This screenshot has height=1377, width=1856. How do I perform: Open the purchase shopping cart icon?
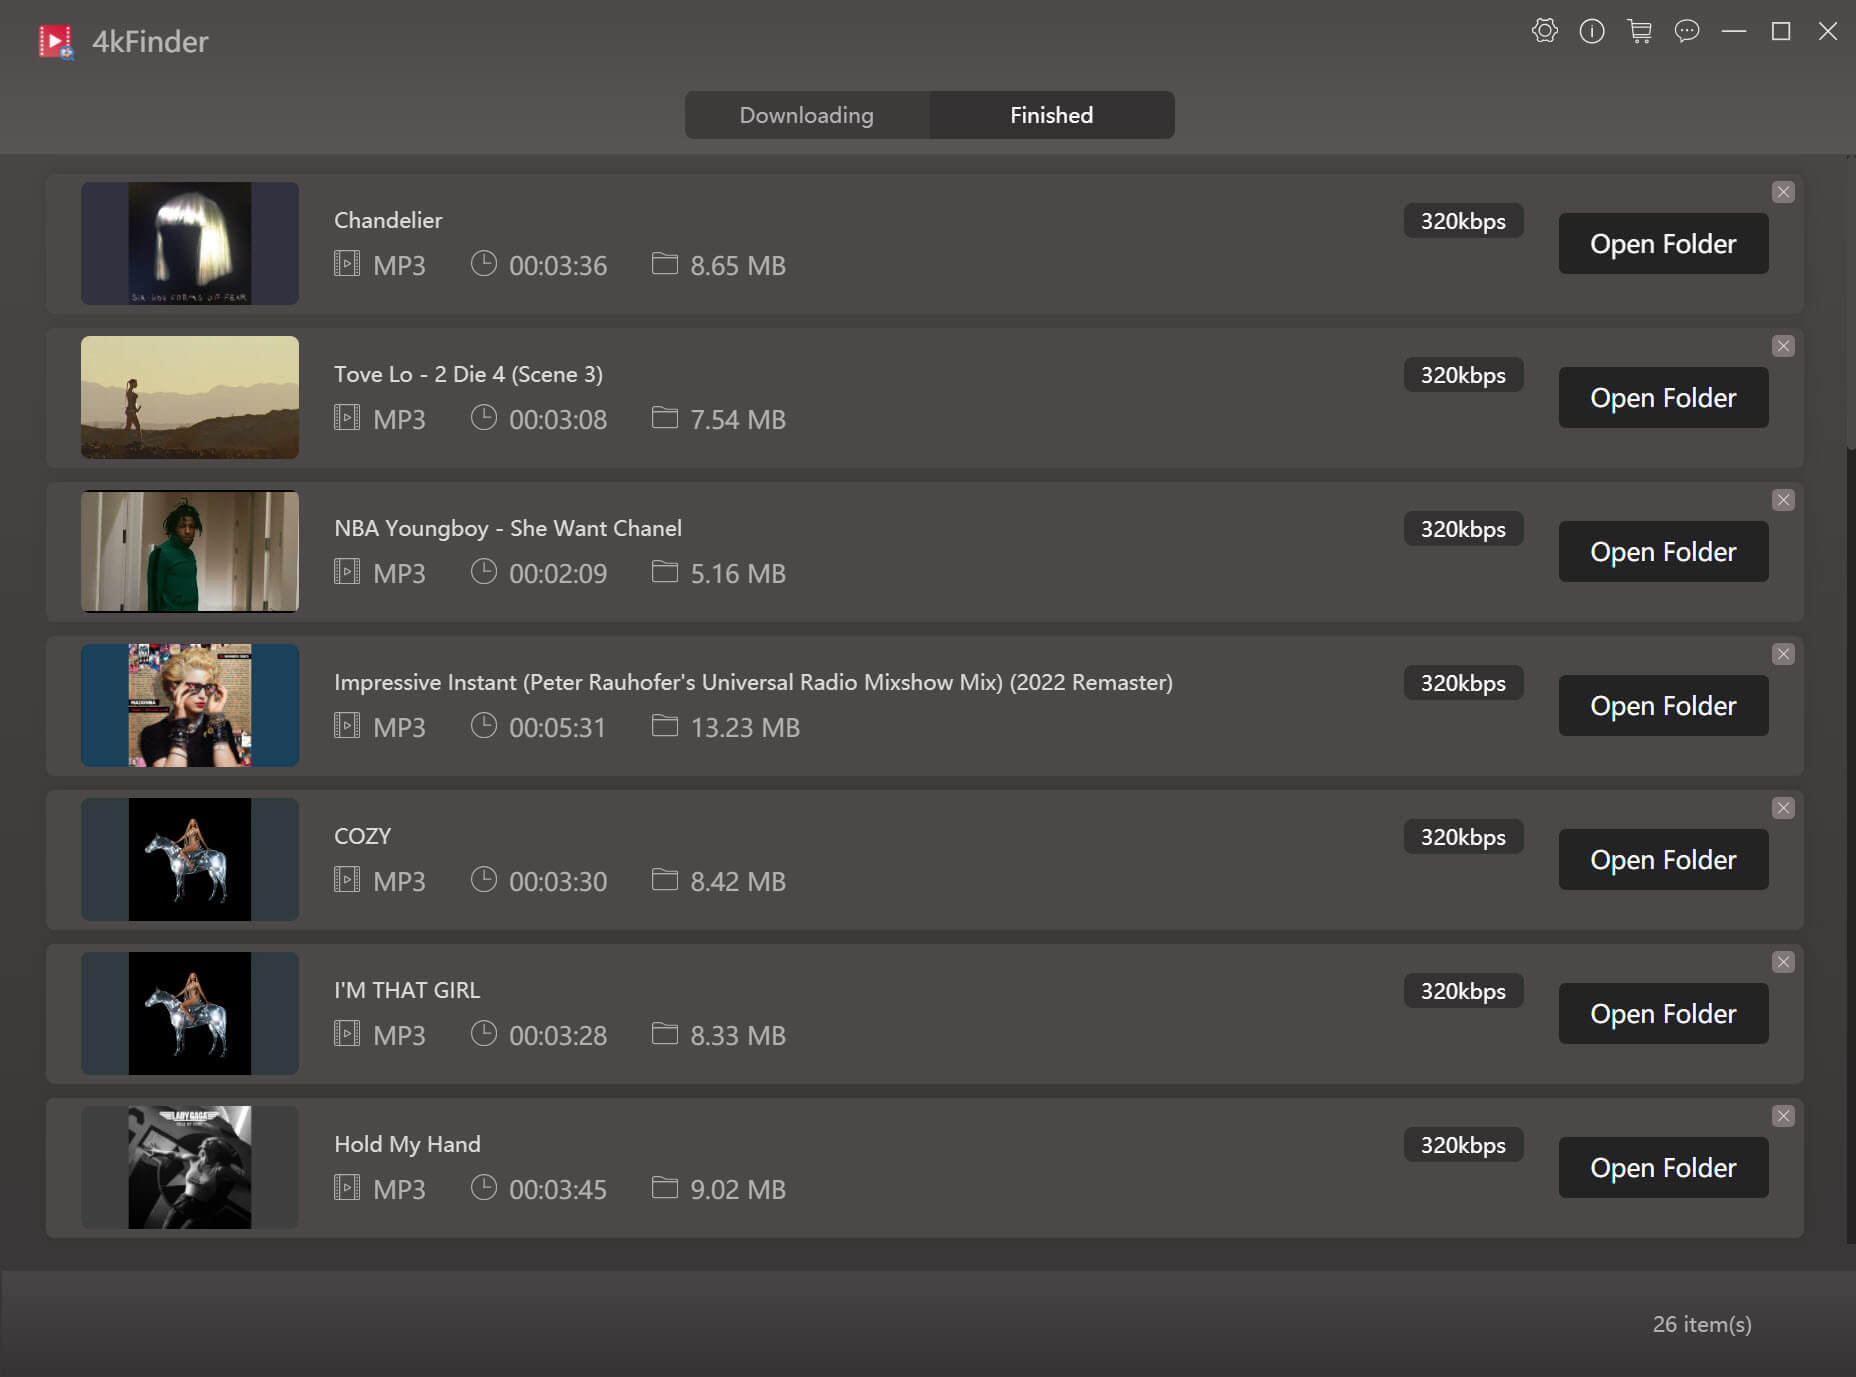(x=1640, y=32)
